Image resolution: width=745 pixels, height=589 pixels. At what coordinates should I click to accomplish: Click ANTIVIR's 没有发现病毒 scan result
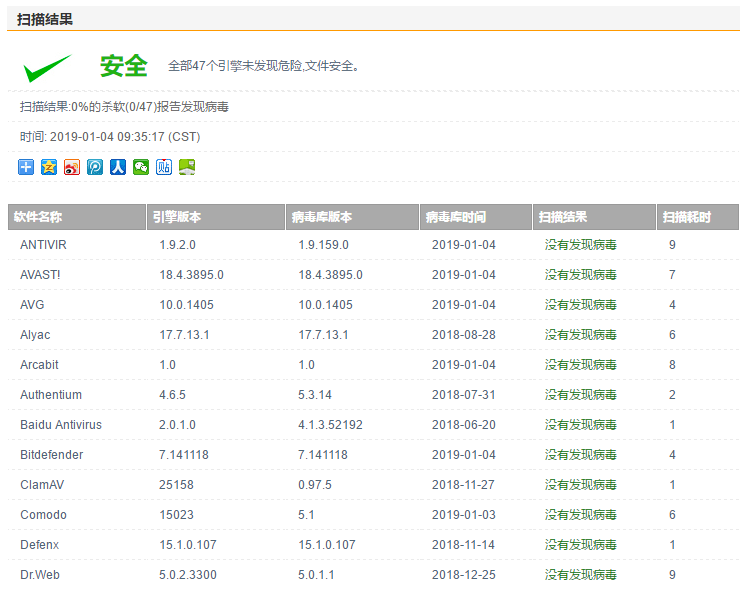[x=580, y=245]
